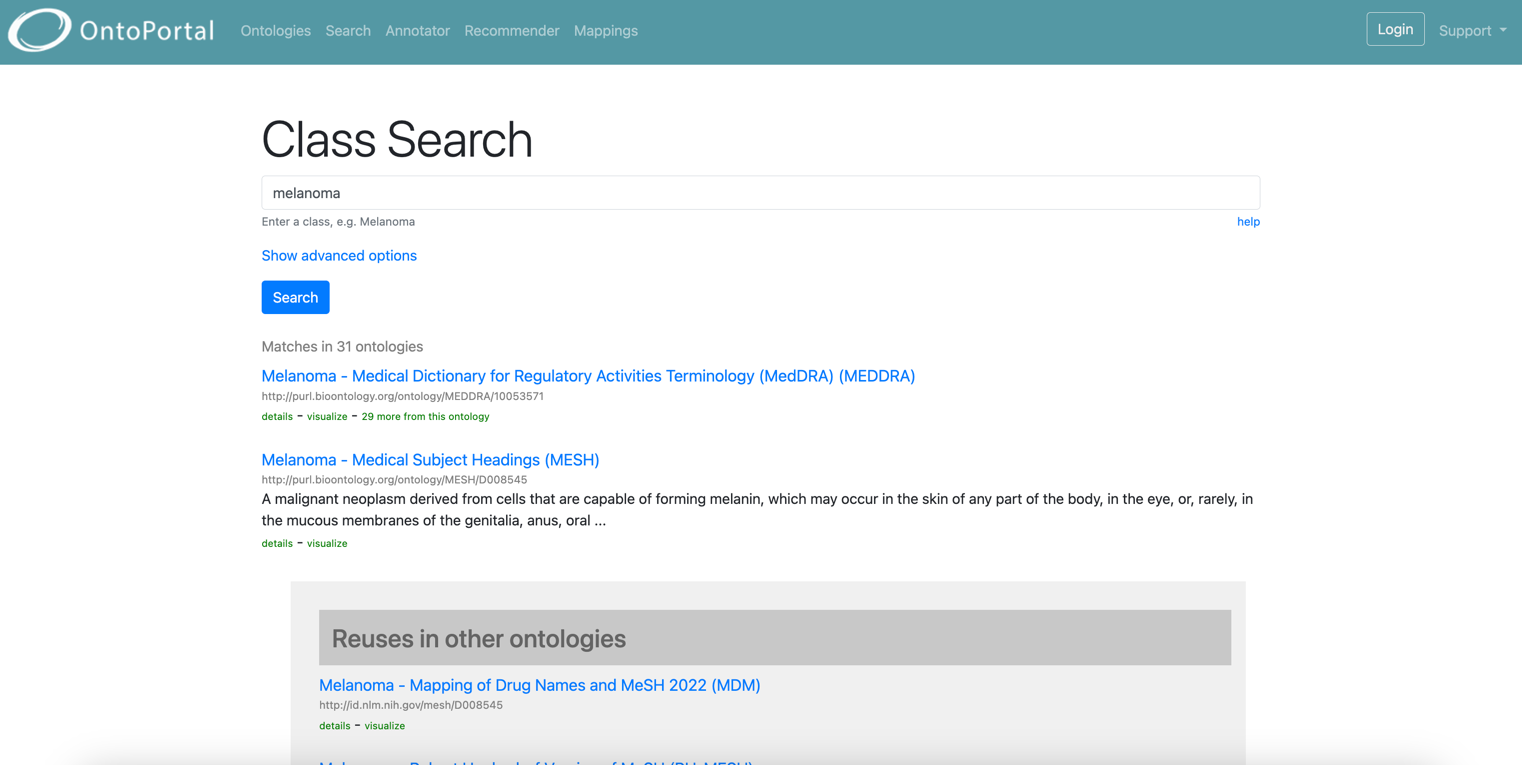Screen dimensions: 1522x765
Task: Navigate to Mappings
Action: click(606, 31)
